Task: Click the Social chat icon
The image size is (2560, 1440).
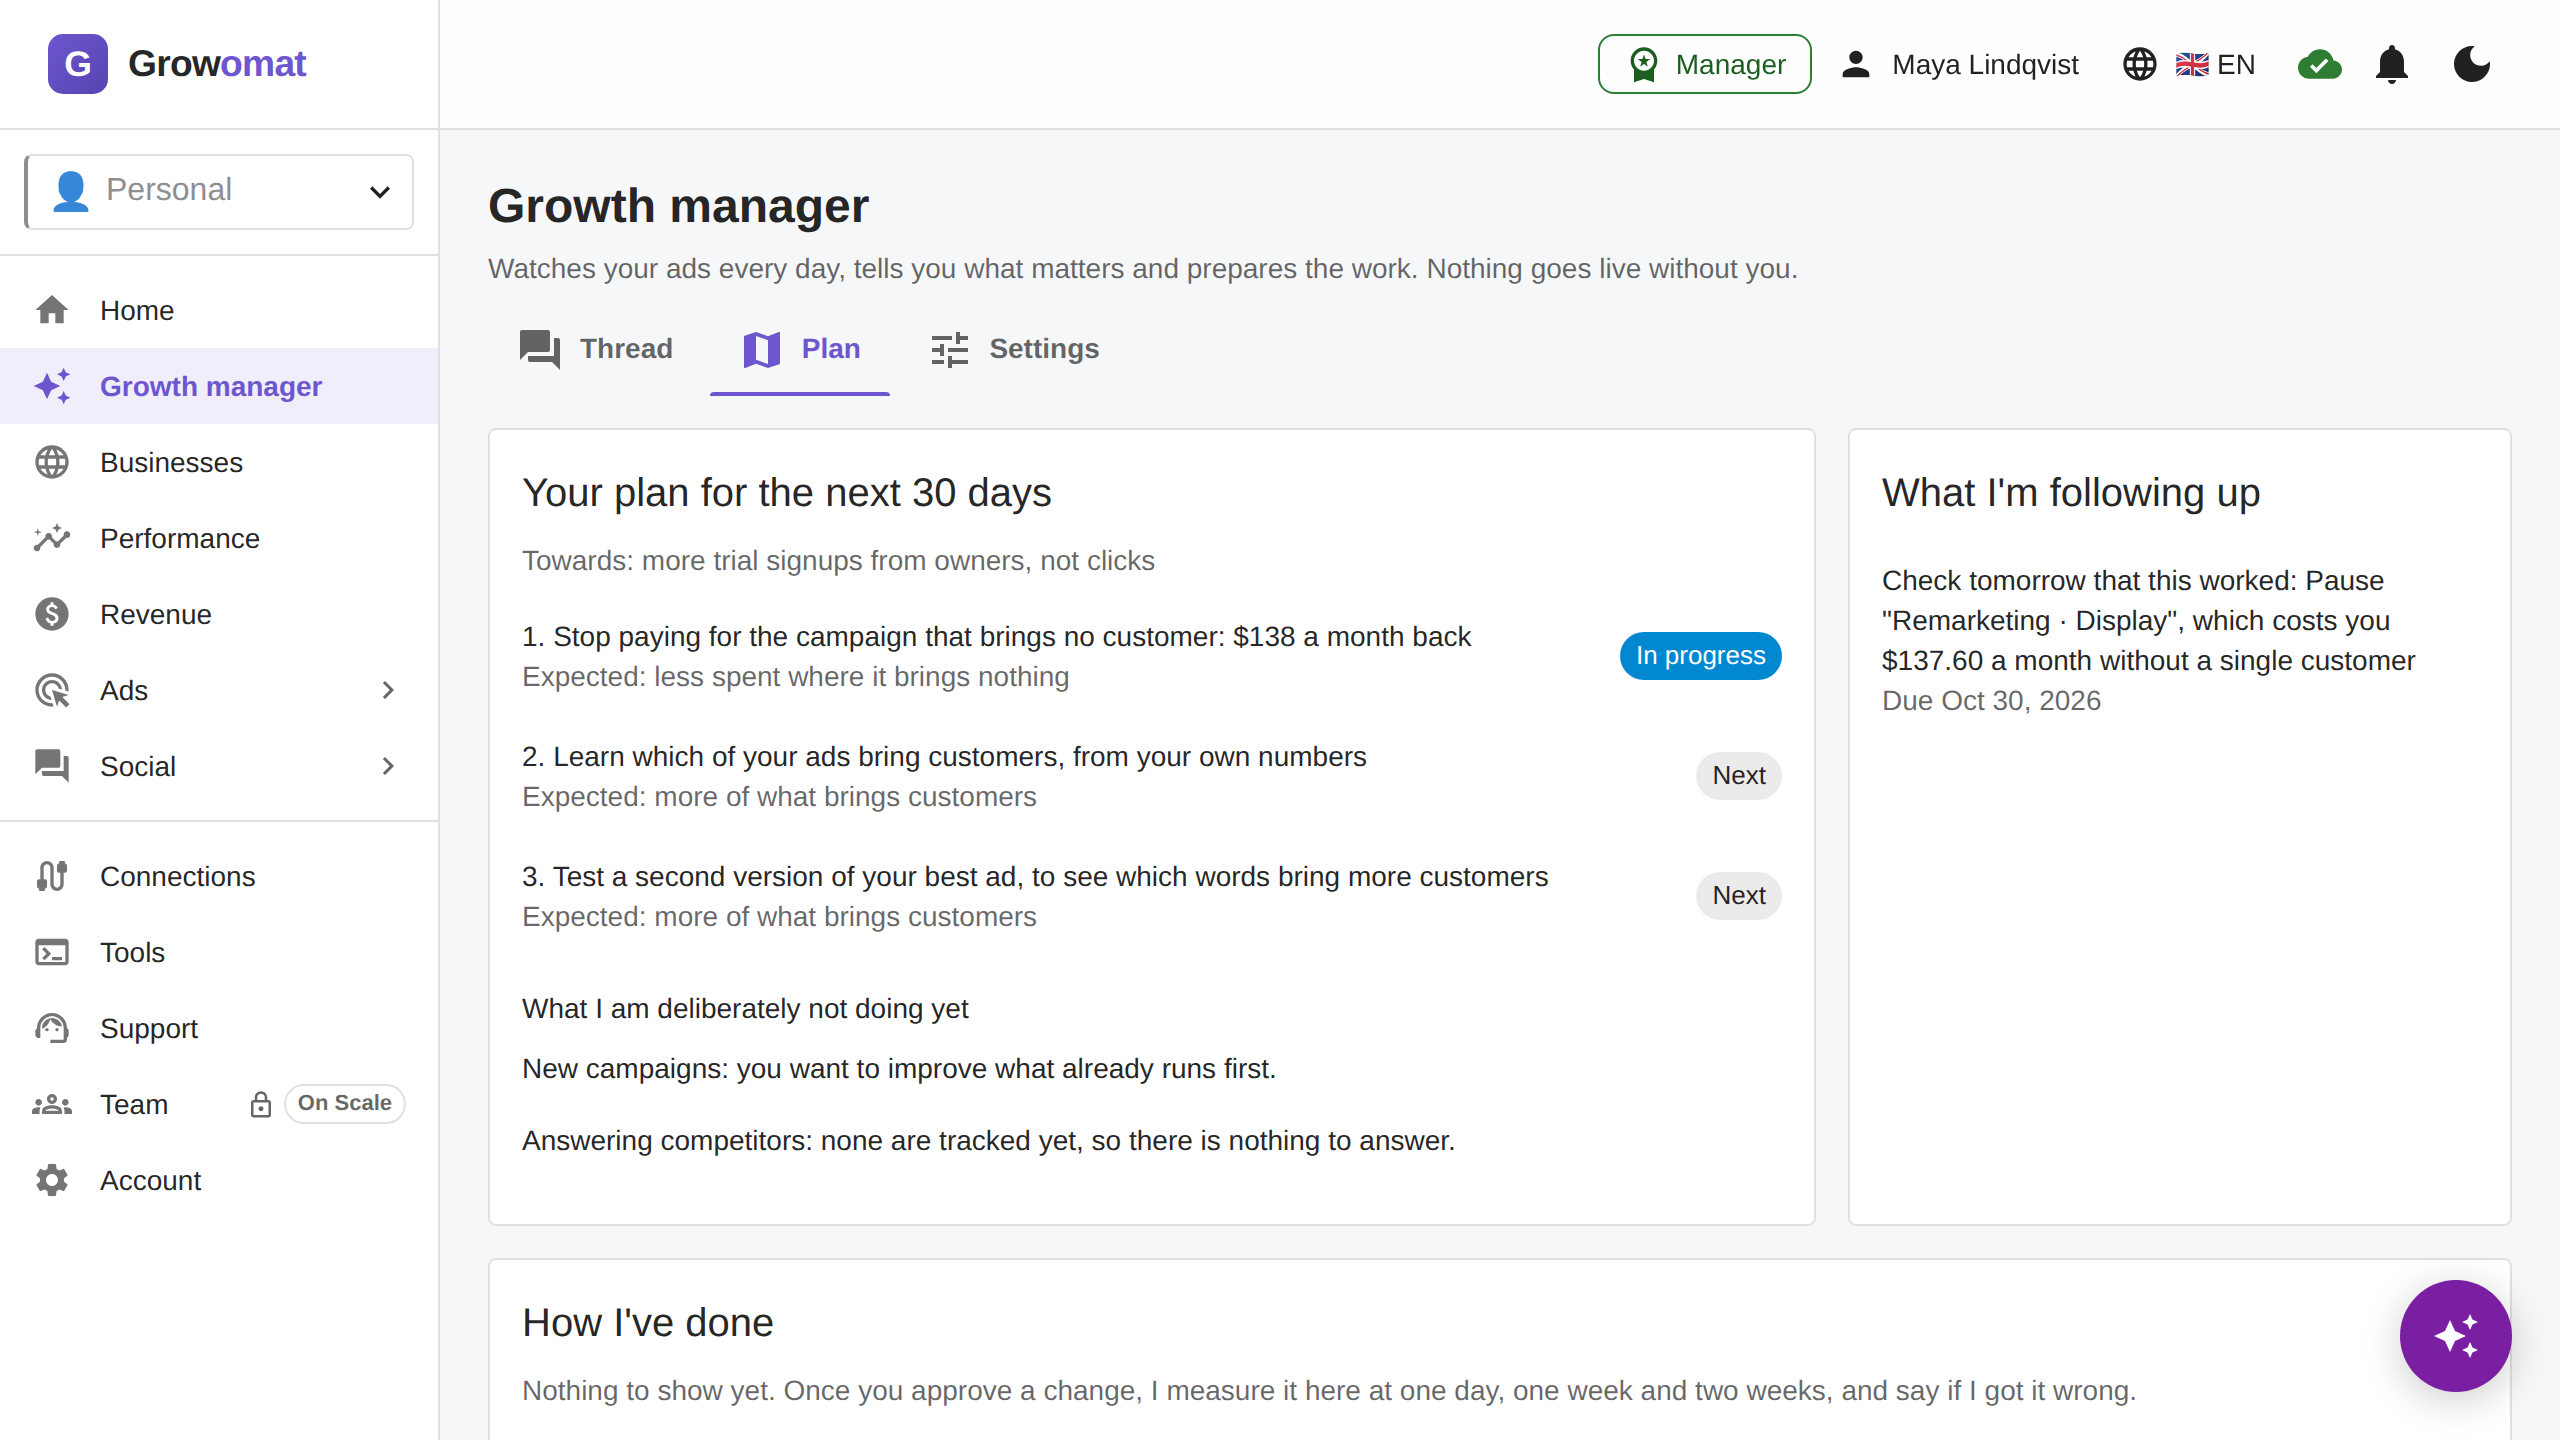Action: click(52, 766)
